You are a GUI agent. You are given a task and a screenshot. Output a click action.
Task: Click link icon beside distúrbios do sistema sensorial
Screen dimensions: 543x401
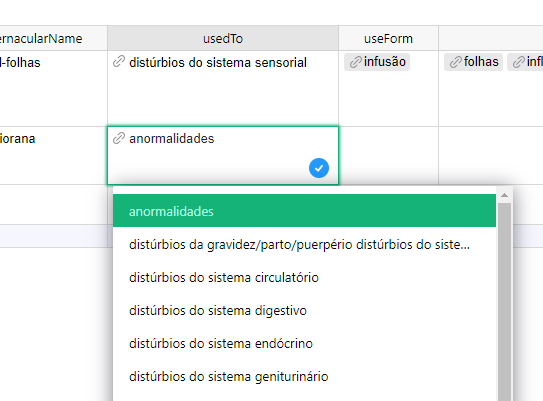pyautogui.click(x=119, y=62)
